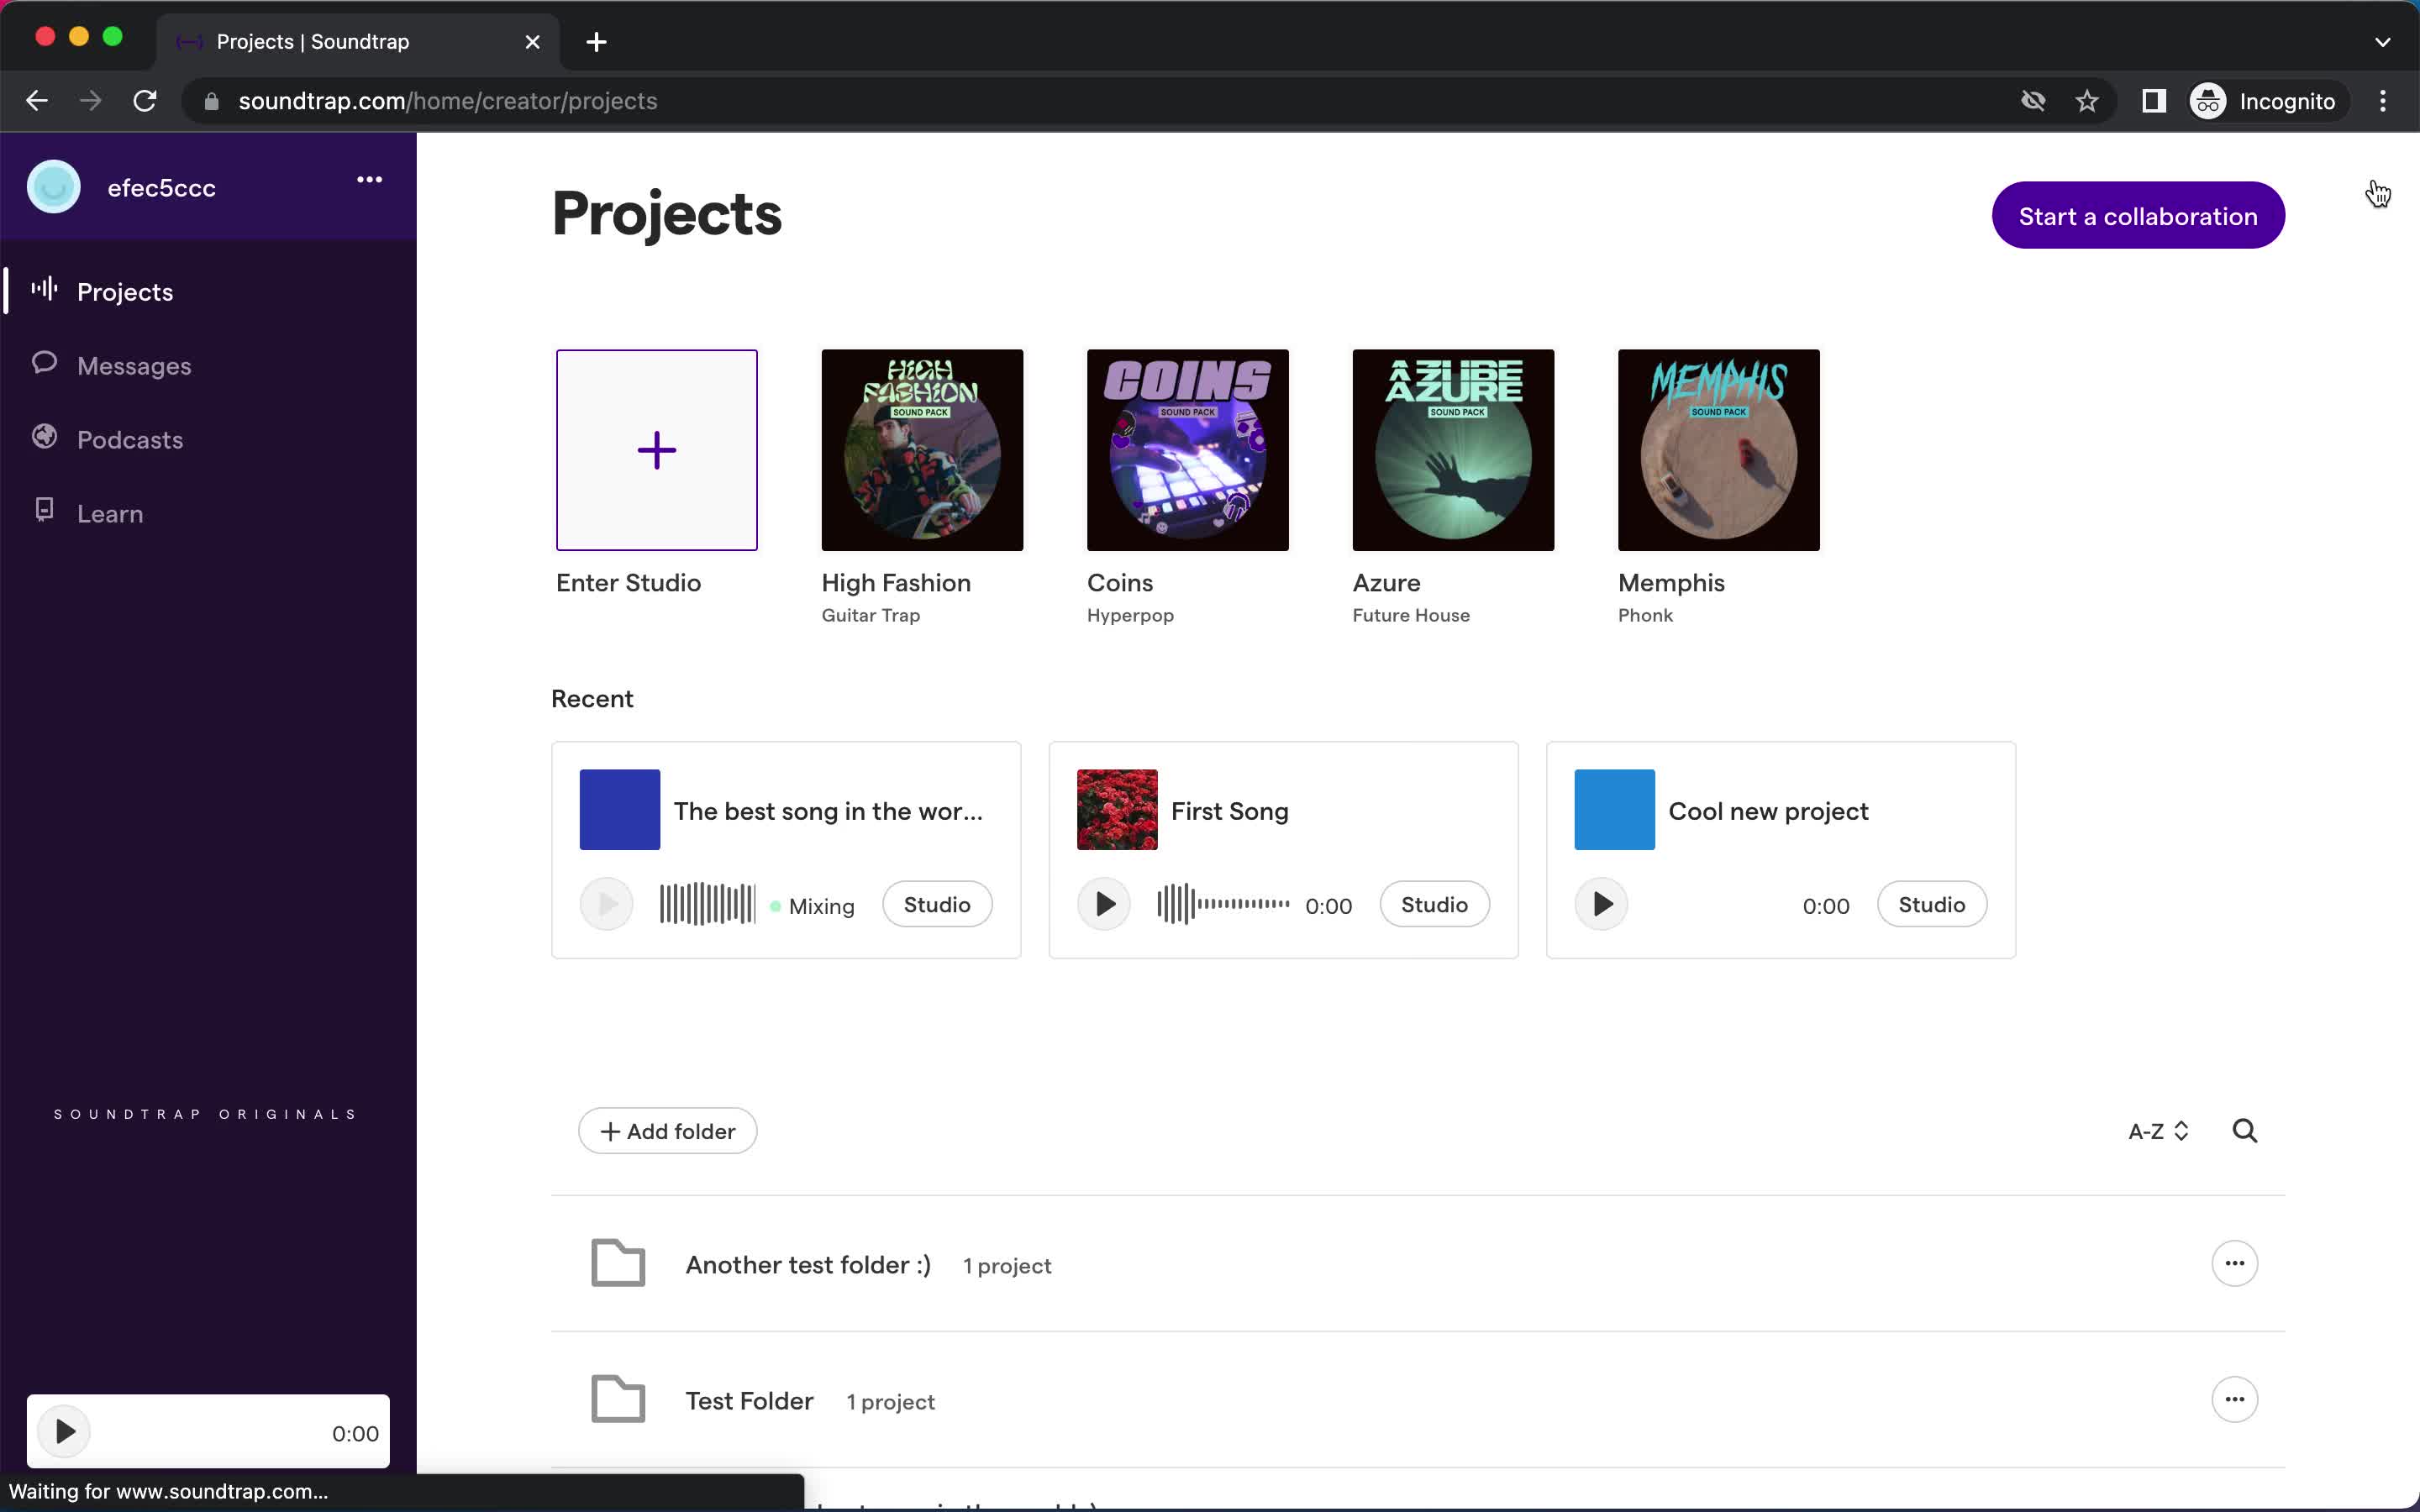Toggle sort order A-Z dropdown
The width and height of the screenshot is (2420, 1512).
point(2155,1131)
